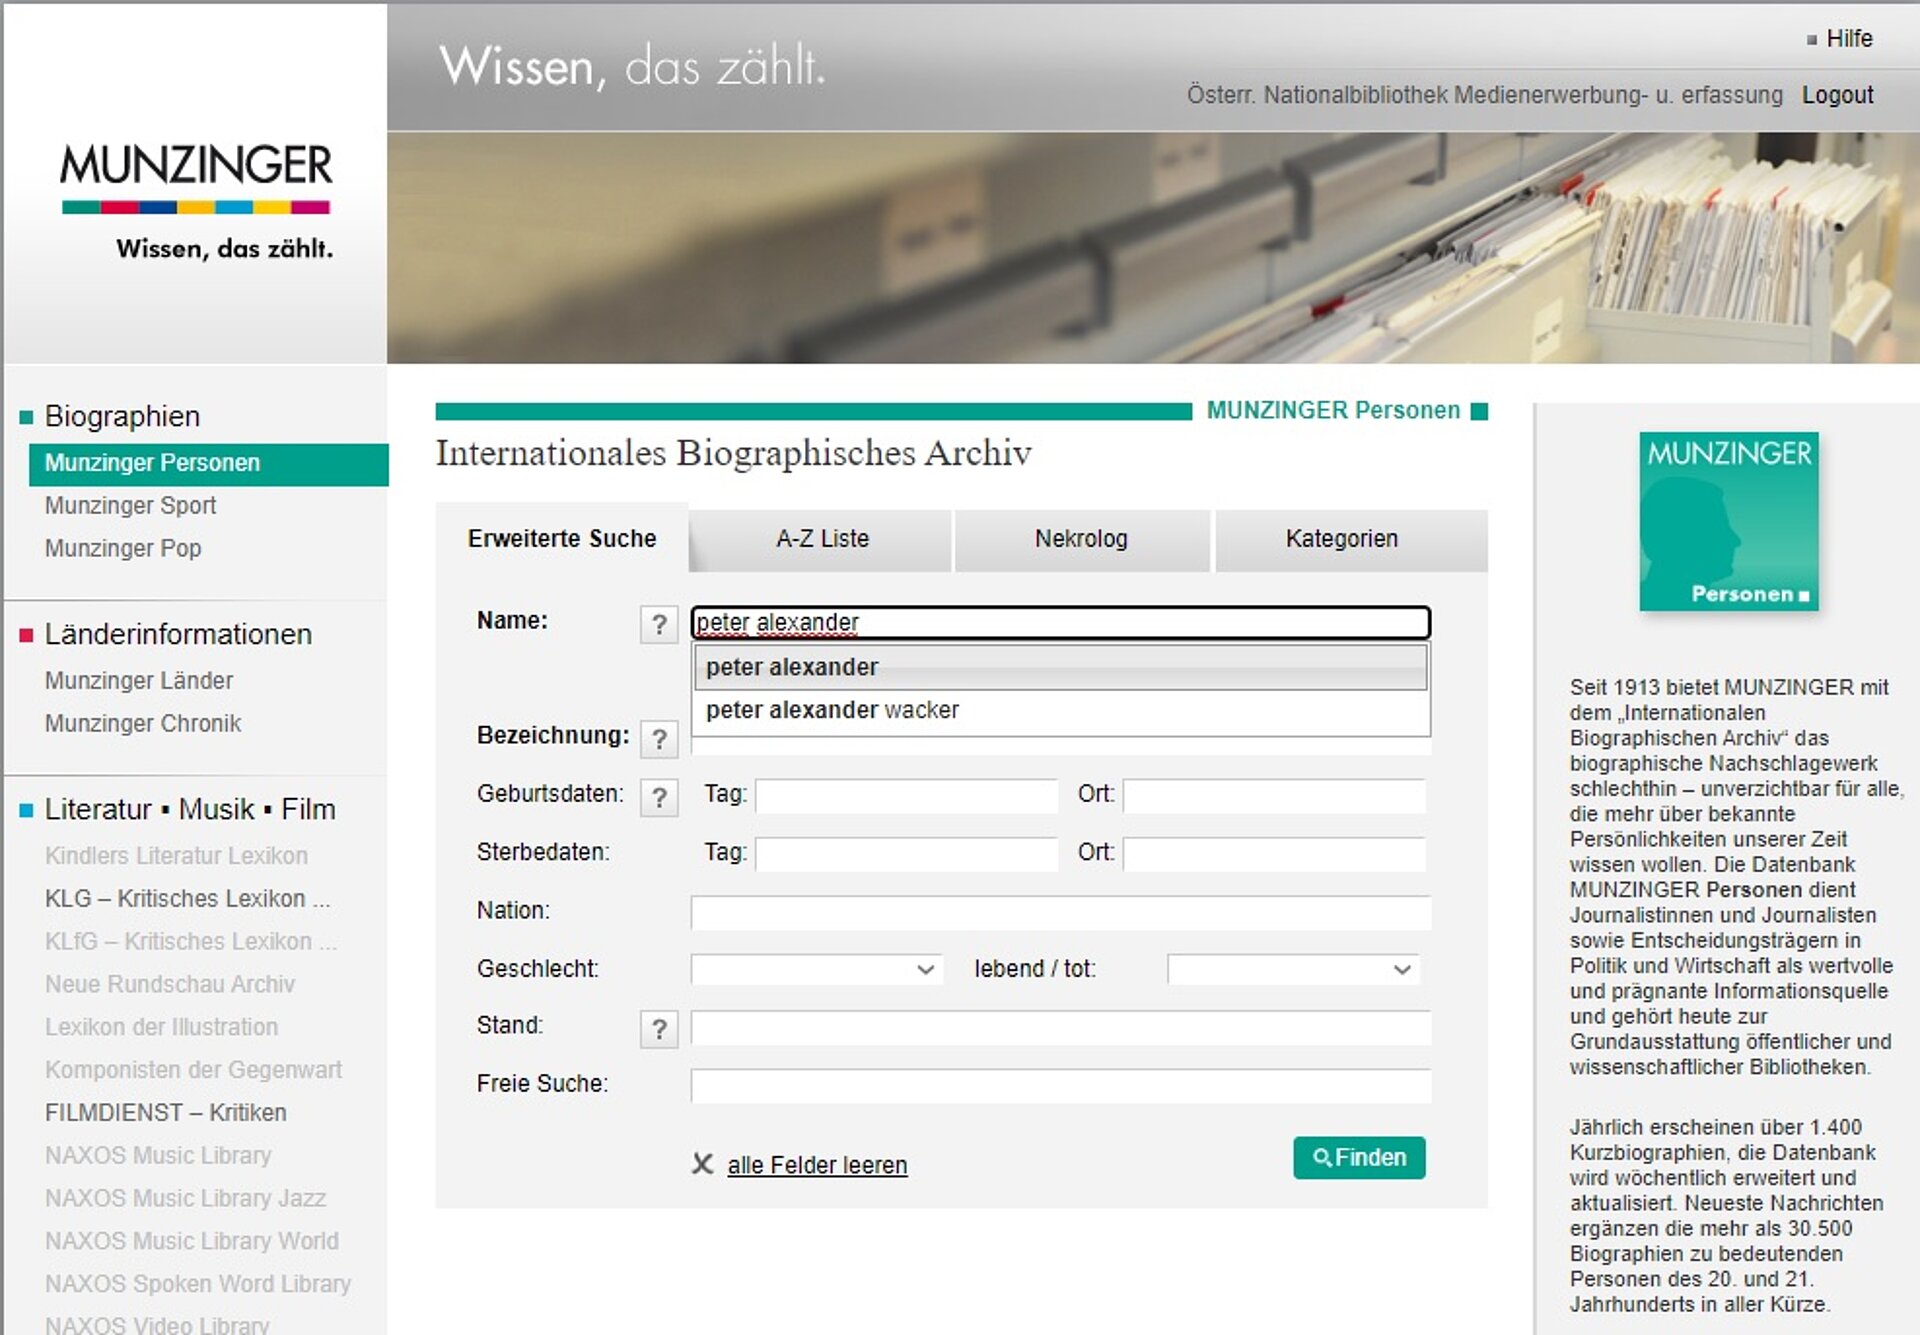Image resolution: width=1920 pixels, height=1335 pixels.
Task: Click the Nation input field
Action: 1061,912
